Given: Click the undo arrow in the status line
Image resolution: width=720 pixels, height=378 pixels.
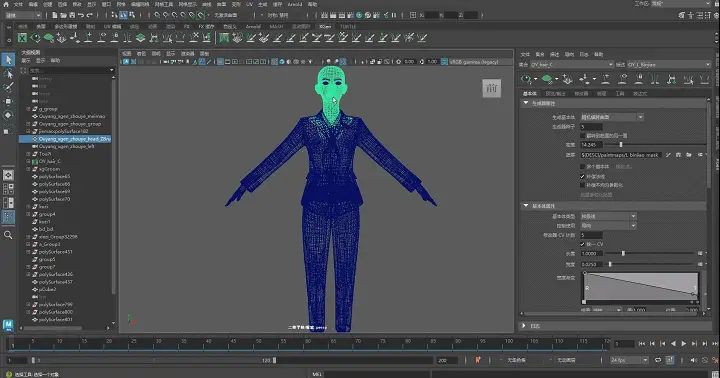Looking at the screenshot, I should point(81,15).
